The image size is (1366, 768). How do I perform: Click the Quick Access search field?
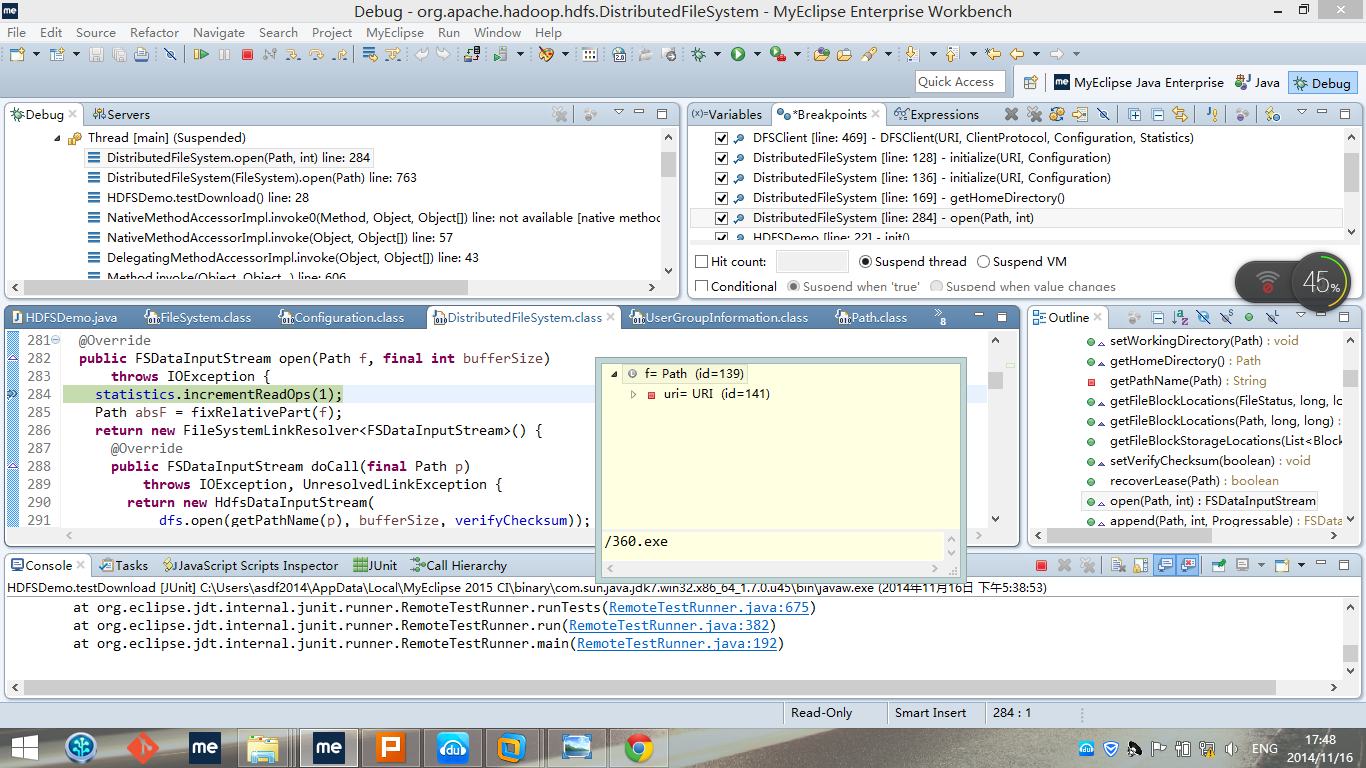pos(959,82)
